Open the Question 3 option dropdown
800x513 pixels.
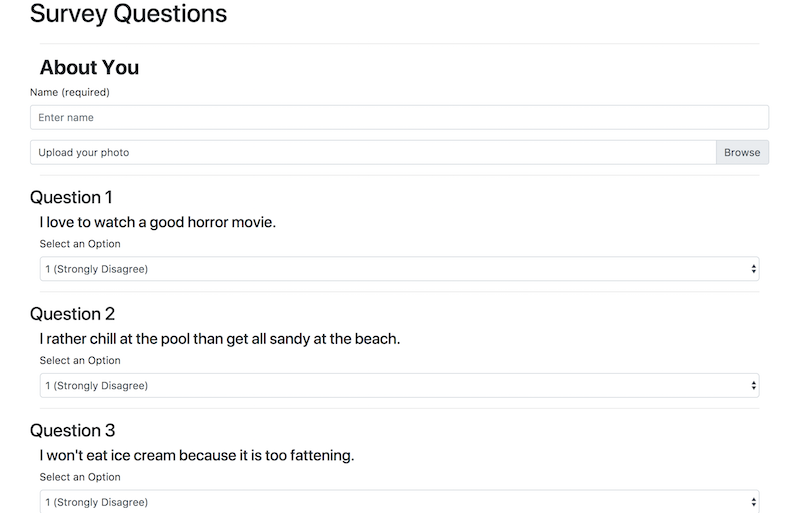(399, 501)
